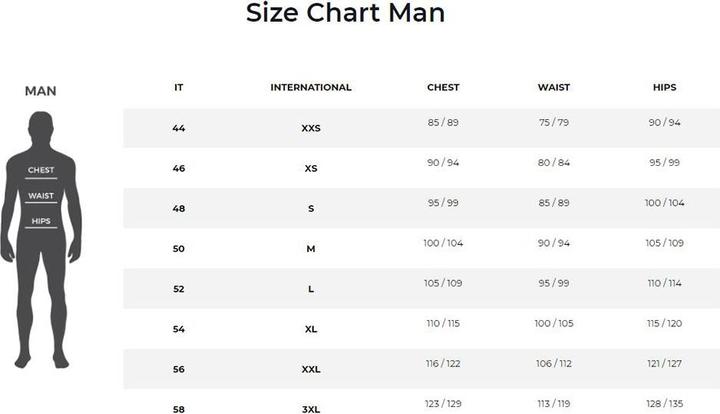Select the WAIST label on the silhouette
The height and width of the screenshot is (414, 720).
pos(41,196)
